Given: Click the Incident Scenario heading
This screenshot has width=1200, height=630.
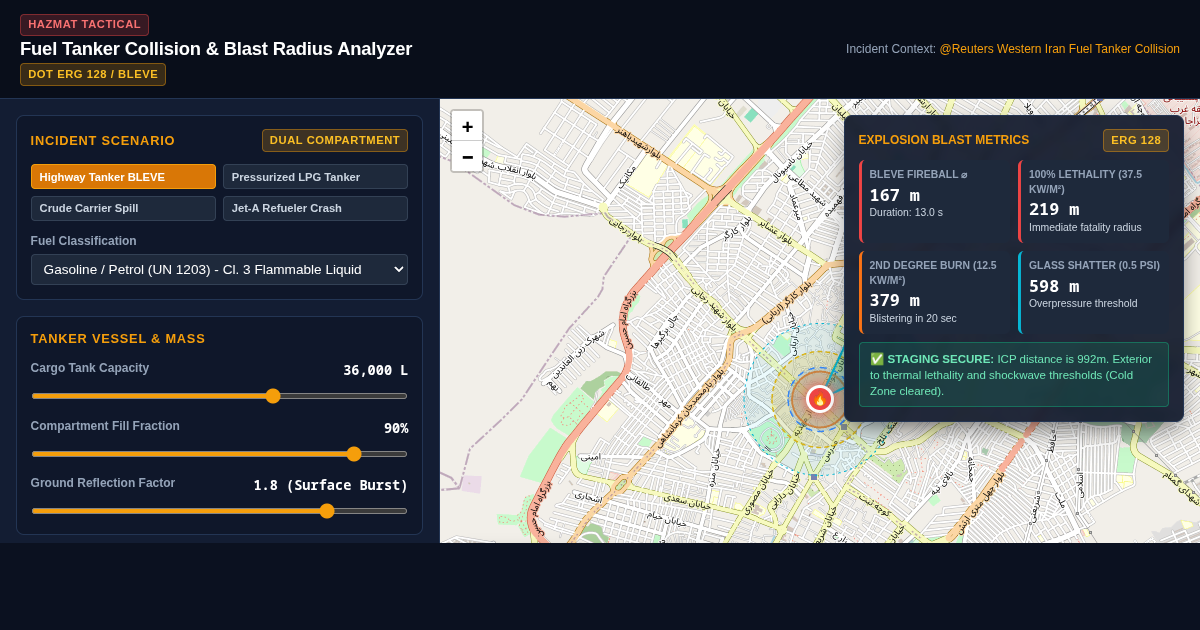Looking at the screenshot, I should pos(103,141).
